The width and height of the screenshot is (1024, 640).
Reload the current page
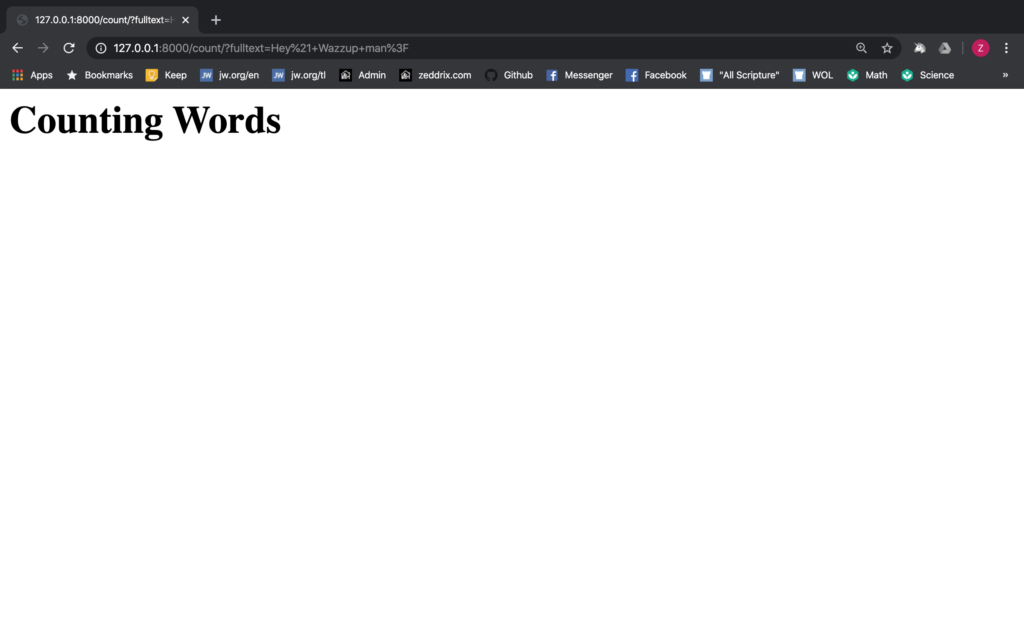tap(69, 48)
